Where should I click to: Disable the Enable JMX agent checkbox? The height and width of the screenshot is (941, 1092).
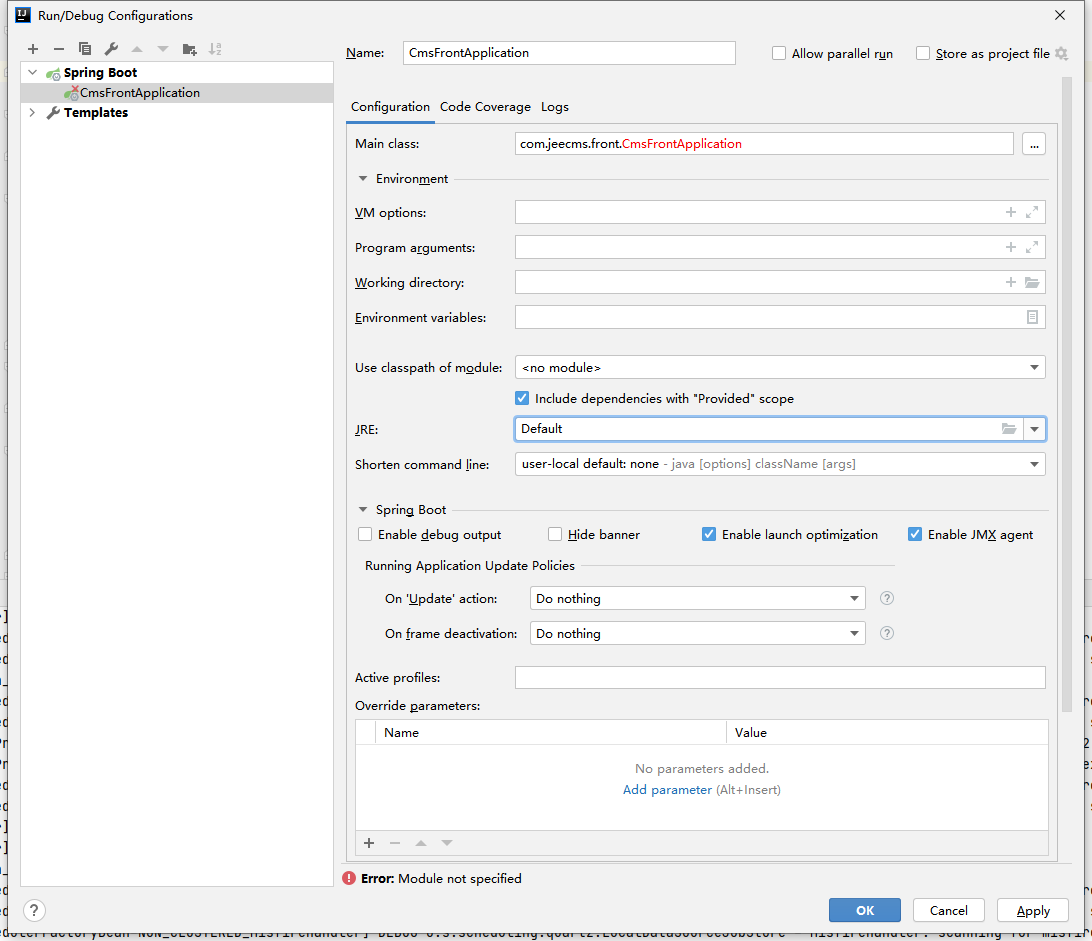click(x=915, y=535)
